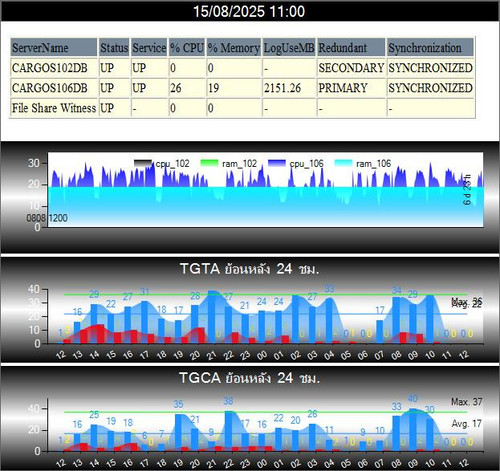Click the ram_106 cyan legend swatch

(x=343, y=163)
